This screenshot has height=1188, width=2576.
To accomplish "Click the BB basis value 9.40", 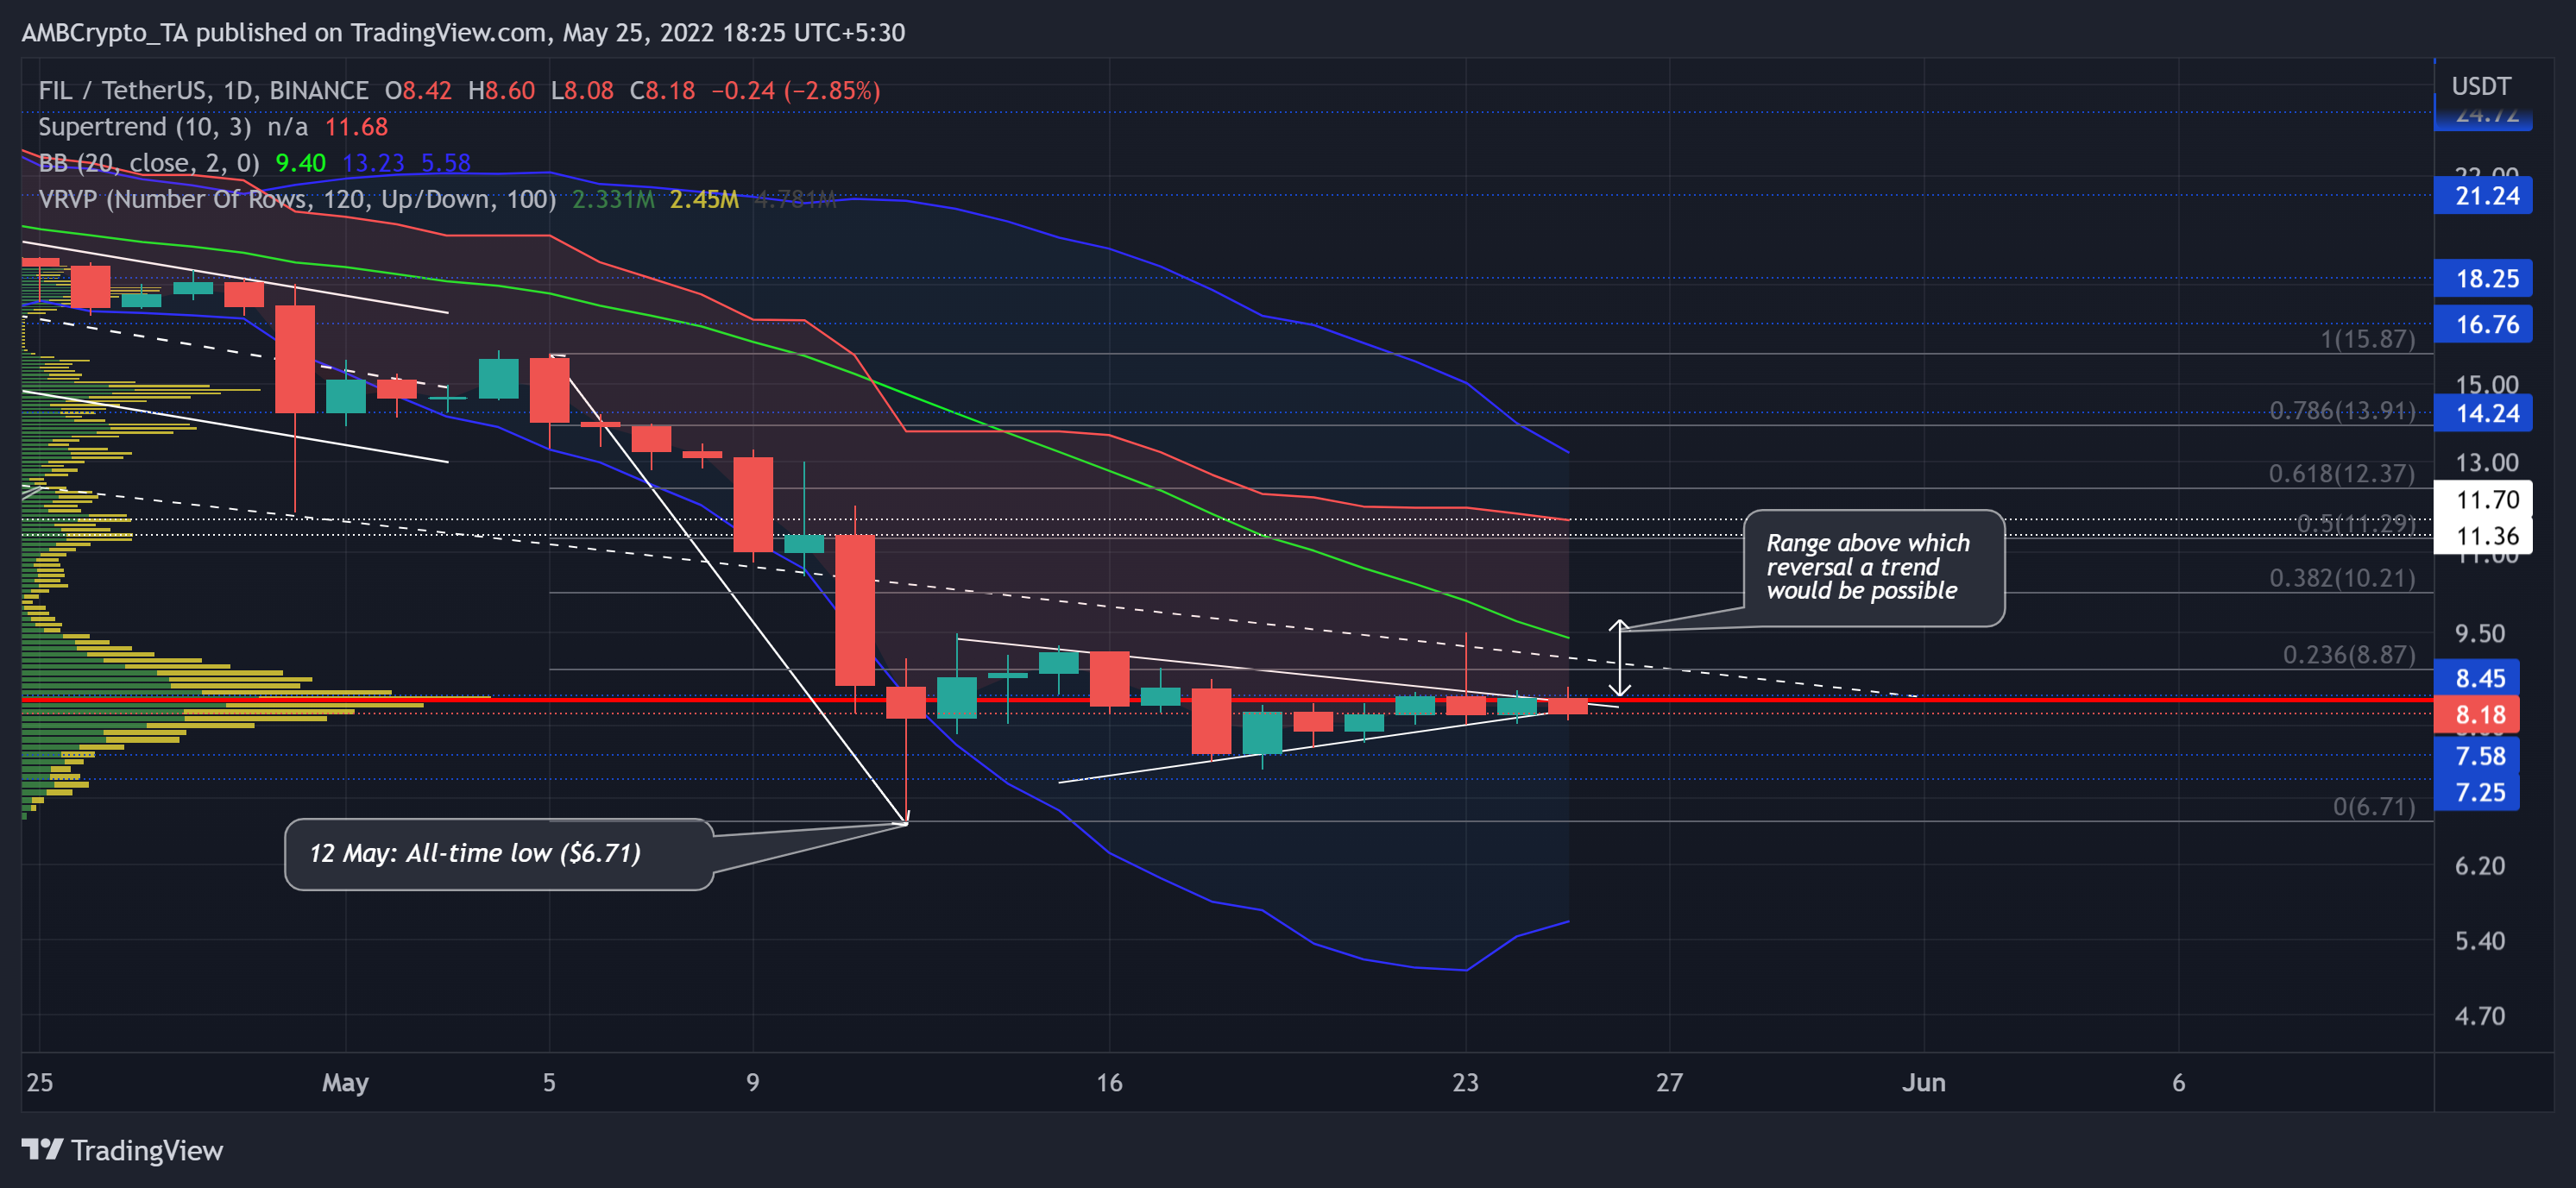I will tap(301, 163).
